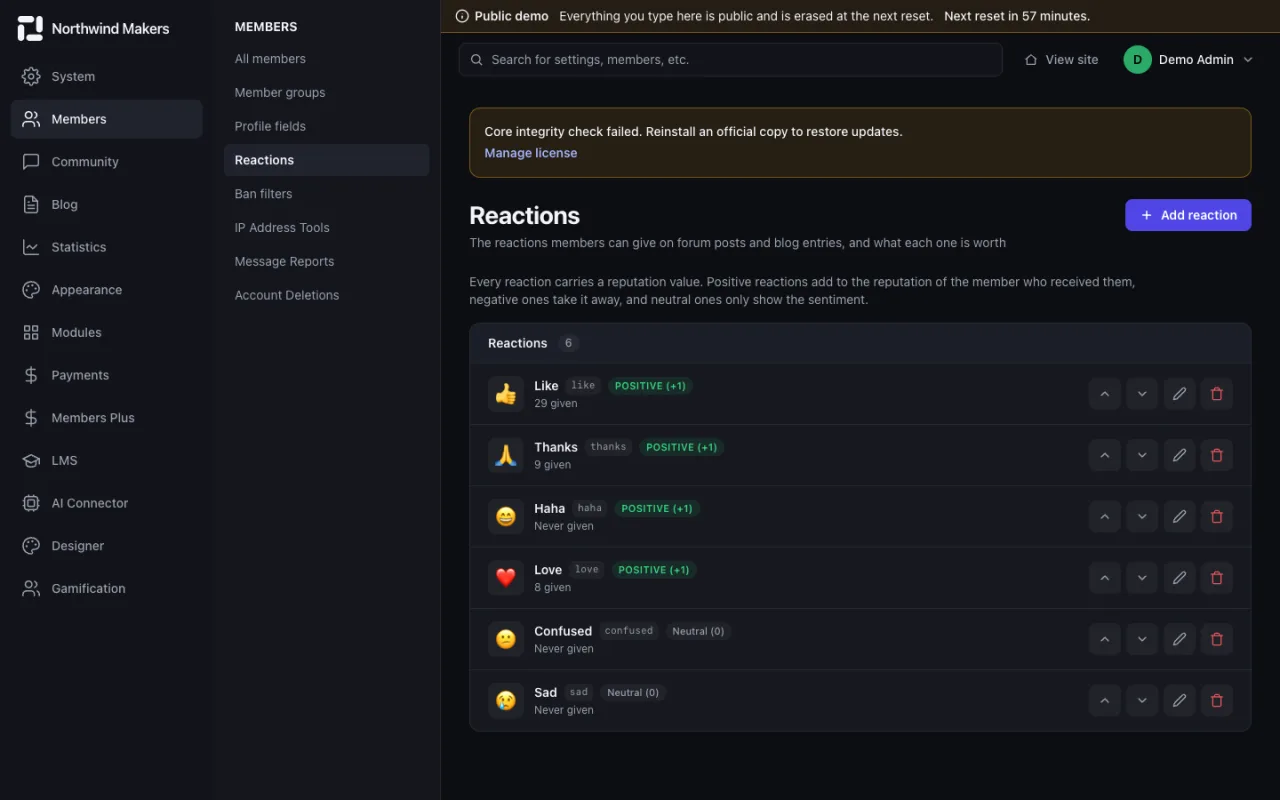Open the Gamification section
This screenshot has width=1280, height=800.
point(107,589)
